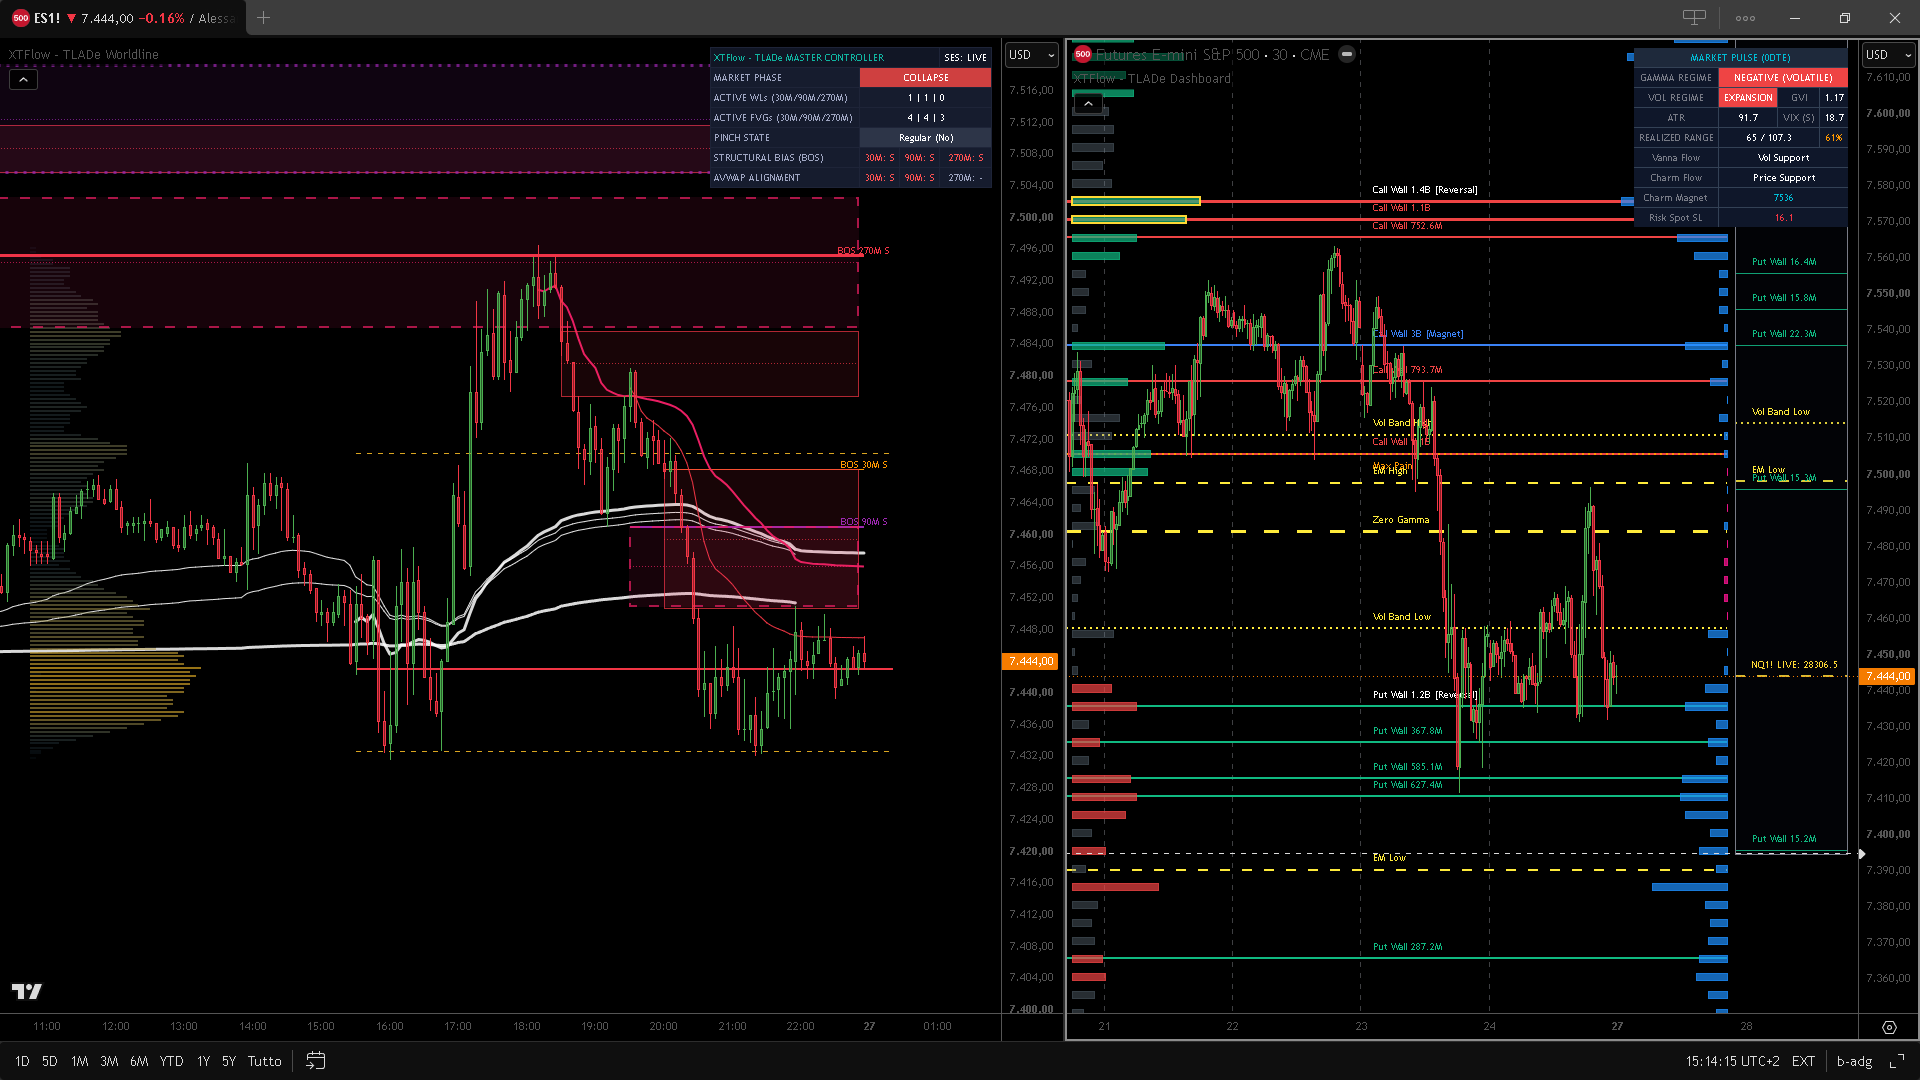Open chart settings gear on right chart

[1889, 1027]
